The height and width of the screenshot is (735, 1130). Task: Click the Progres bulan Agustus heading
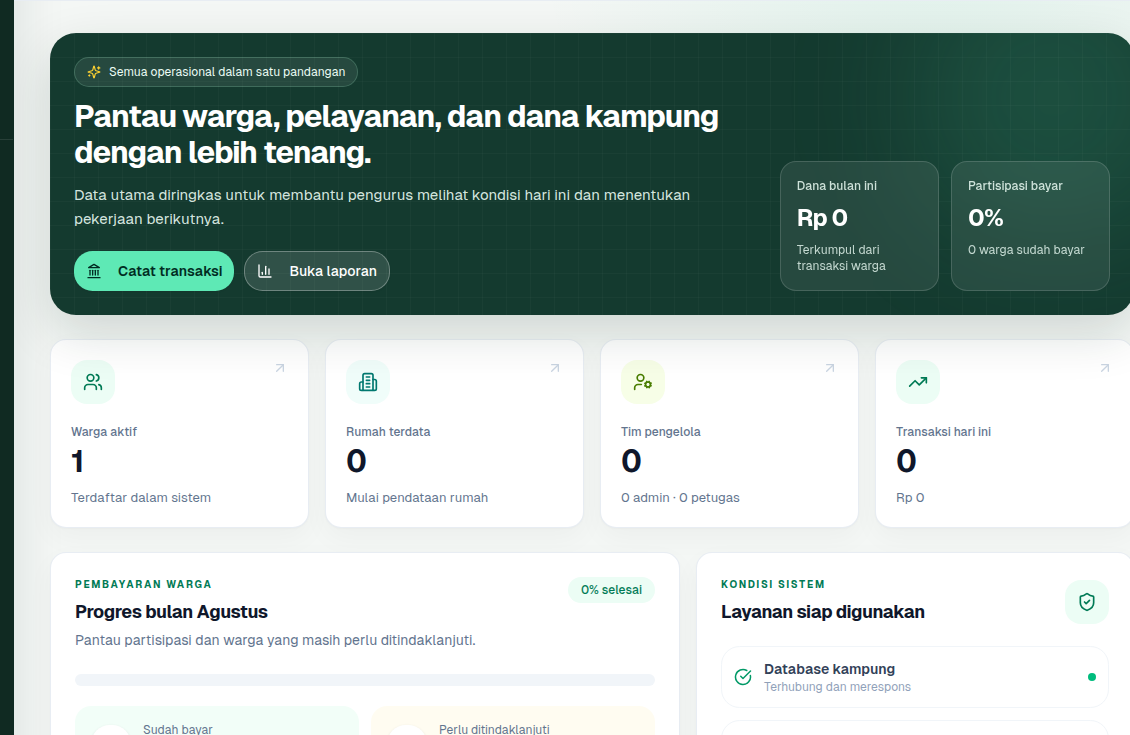[172, 612]
